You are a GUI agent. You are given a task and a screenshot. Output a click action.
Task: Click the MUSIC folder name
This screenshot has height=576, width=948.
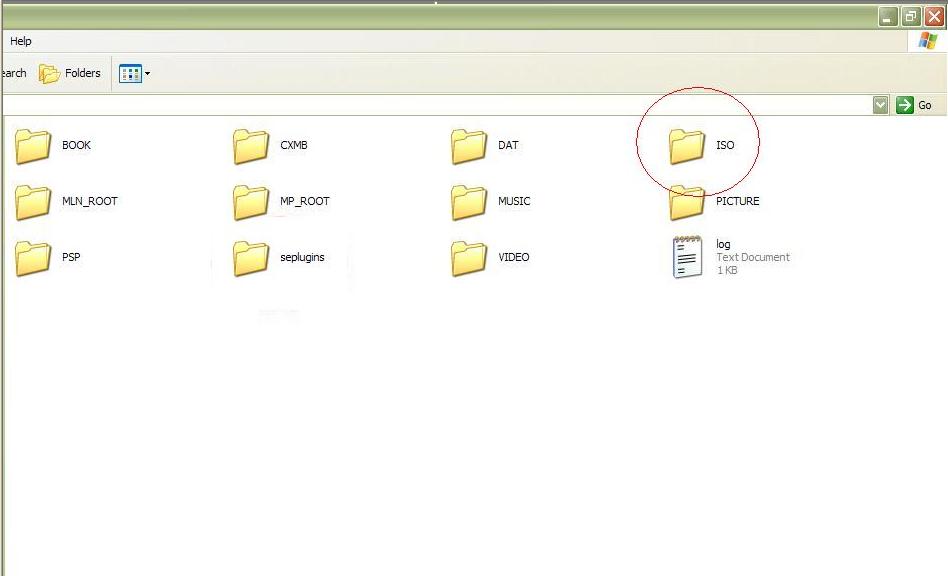(x=514, y=201)
